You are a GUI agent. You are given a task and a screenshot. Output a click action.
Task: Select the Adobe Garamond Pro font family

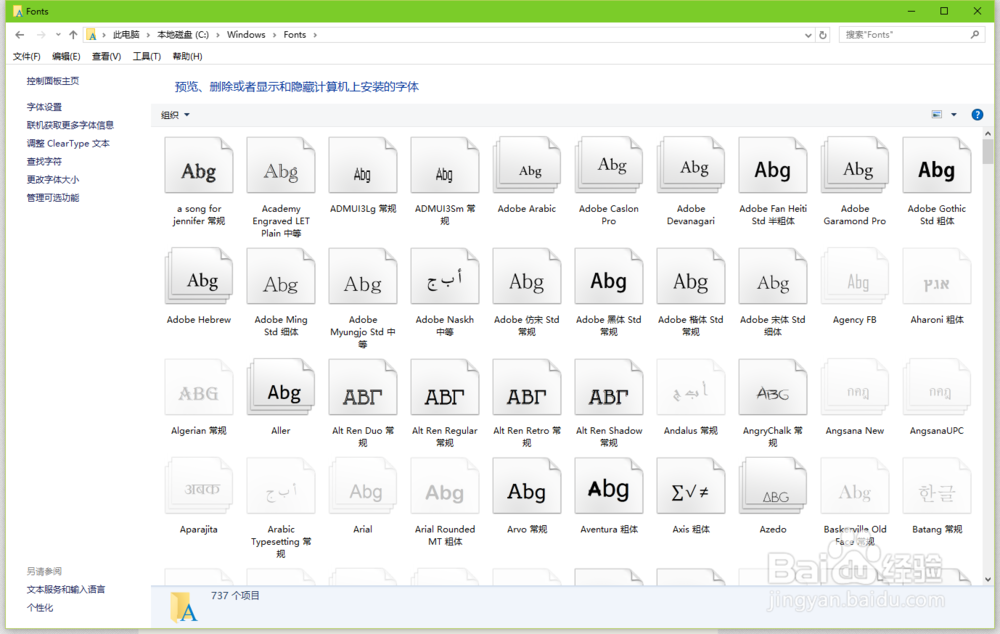tap(855, 165)
